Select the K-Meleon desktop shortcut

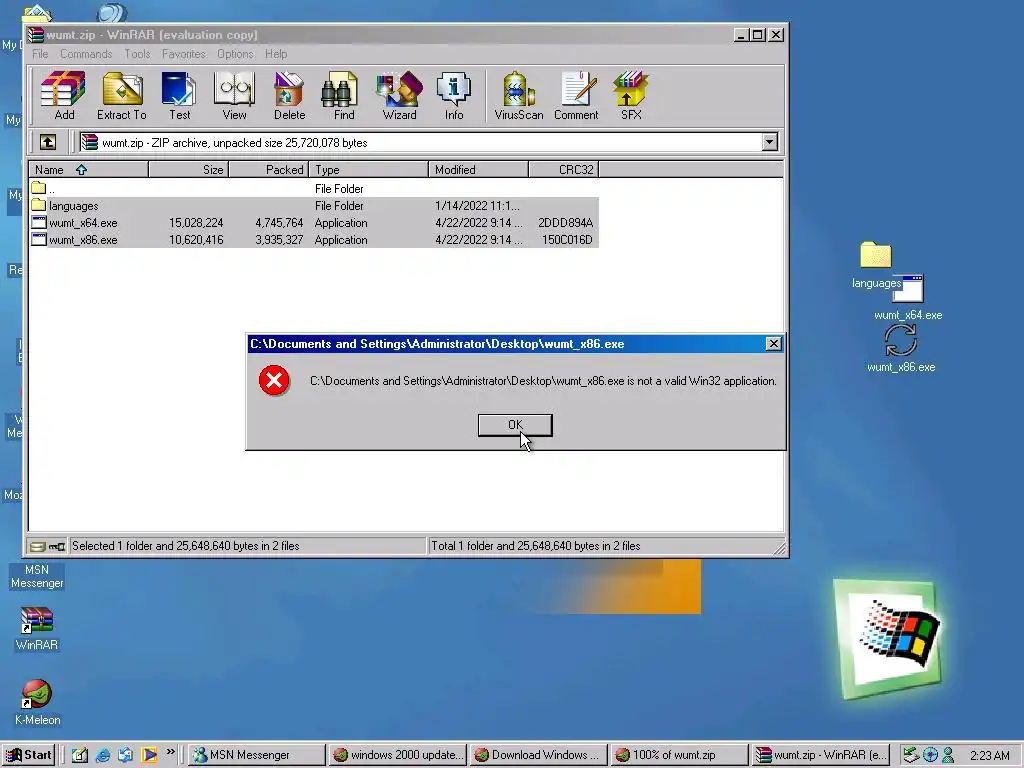[37, 703]
